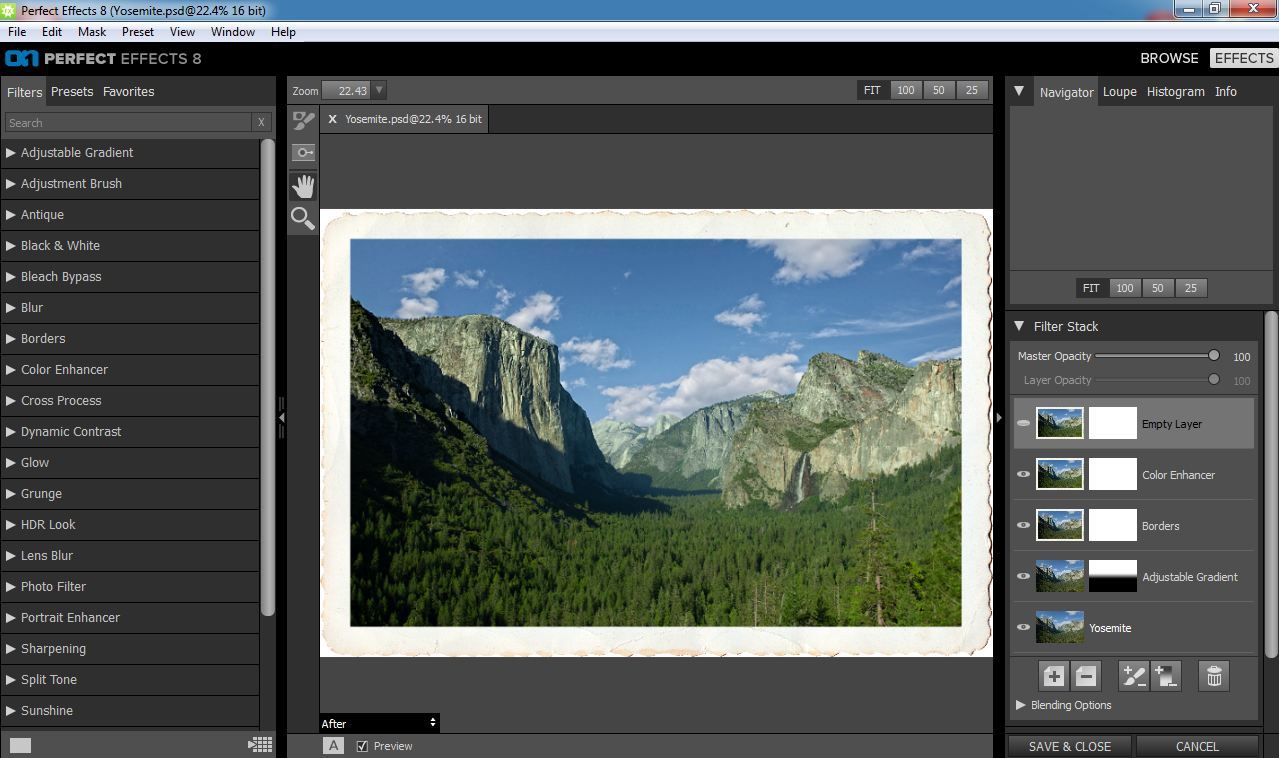The image size is (1279, 758).
Task: Click the SAVE & CLOSE button
Action: coord(1069,746)
